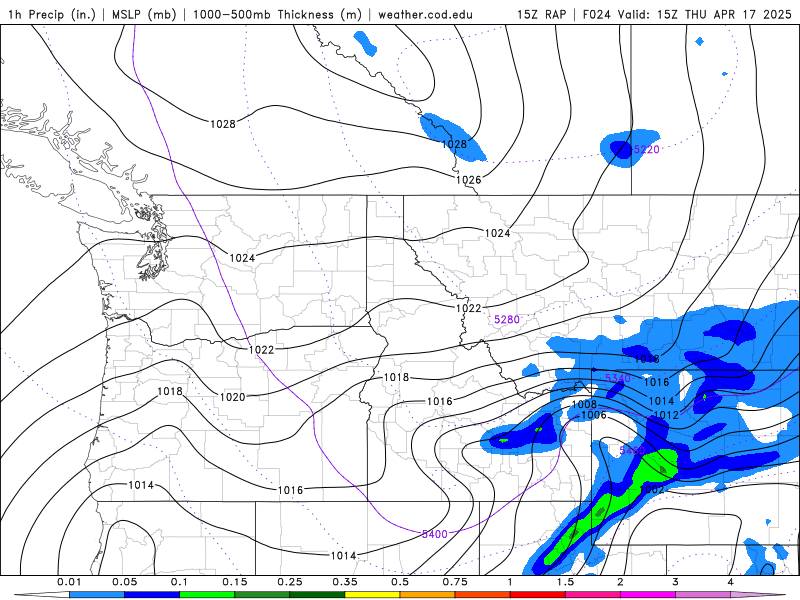Pick the orange 0.5–0.75 color bar segment

[428, 595]
